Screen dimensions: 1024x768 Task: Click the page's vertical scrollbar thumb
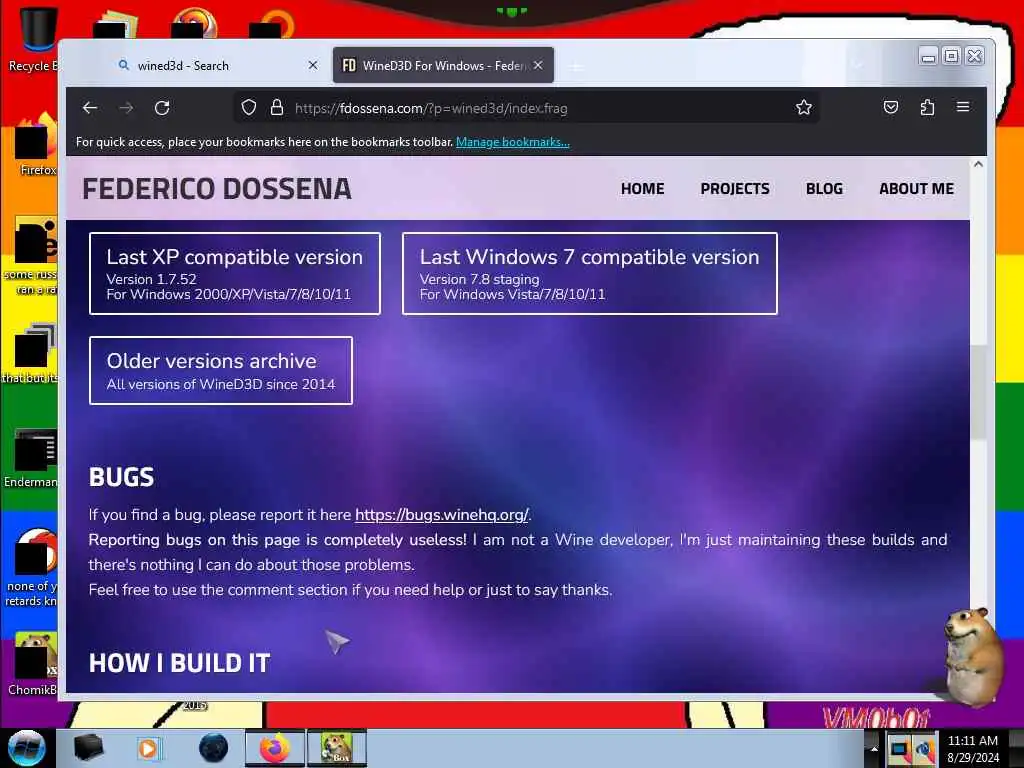[978, 392]
